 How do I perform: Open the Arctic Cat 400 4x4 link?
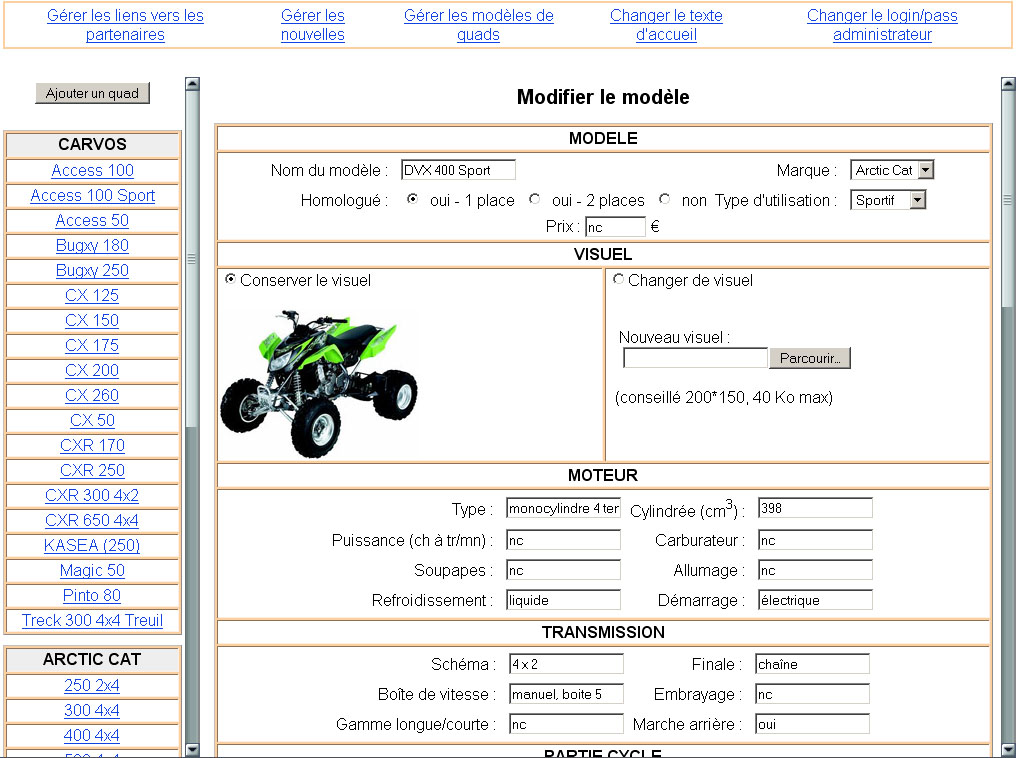pyautogui.click(x=92, y=735)
